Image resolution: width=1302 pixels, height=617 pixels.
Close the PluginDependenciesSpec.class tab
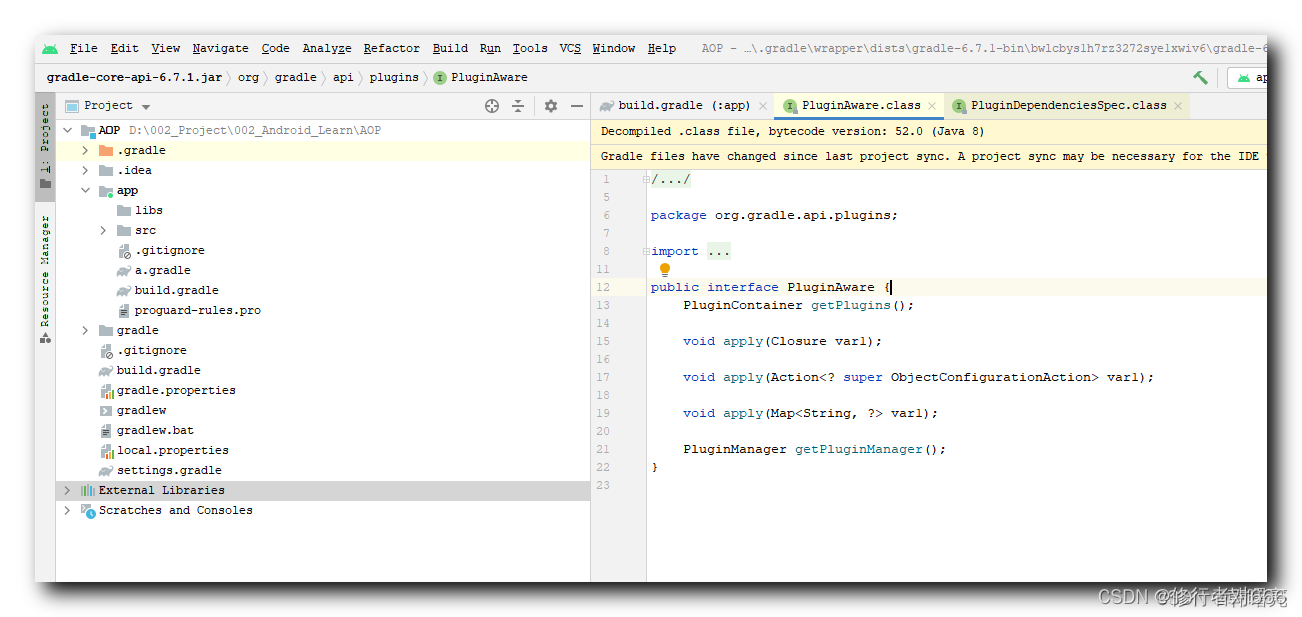[1178, 104]
